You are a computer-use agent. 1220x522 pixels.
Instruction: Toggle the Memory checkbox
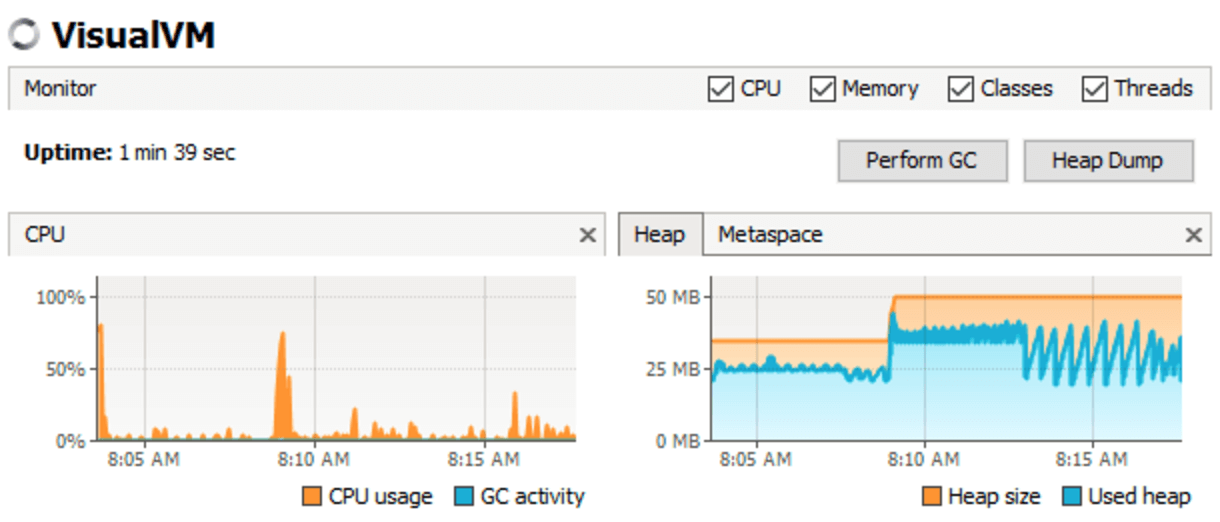pos(822,89)
